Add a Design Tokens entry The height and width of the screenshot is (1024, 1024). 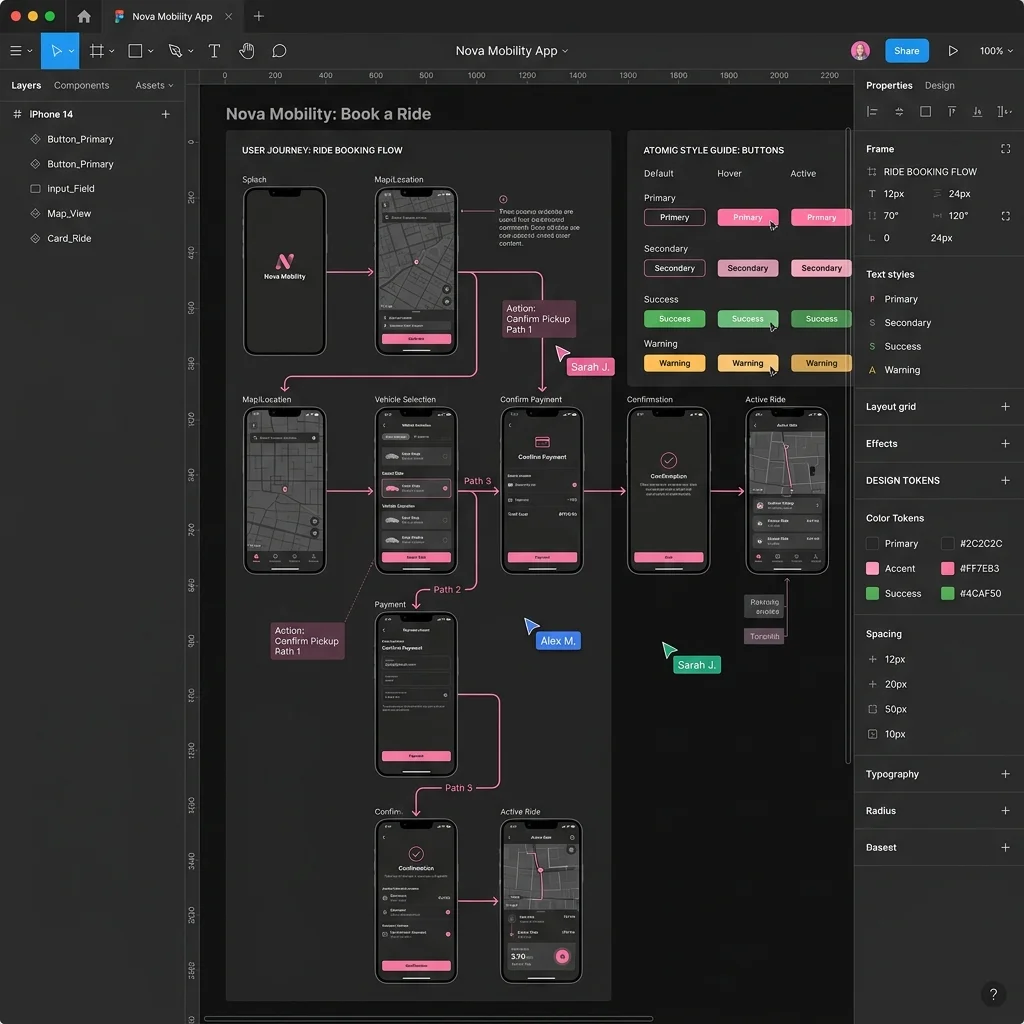pos(1005,480)
